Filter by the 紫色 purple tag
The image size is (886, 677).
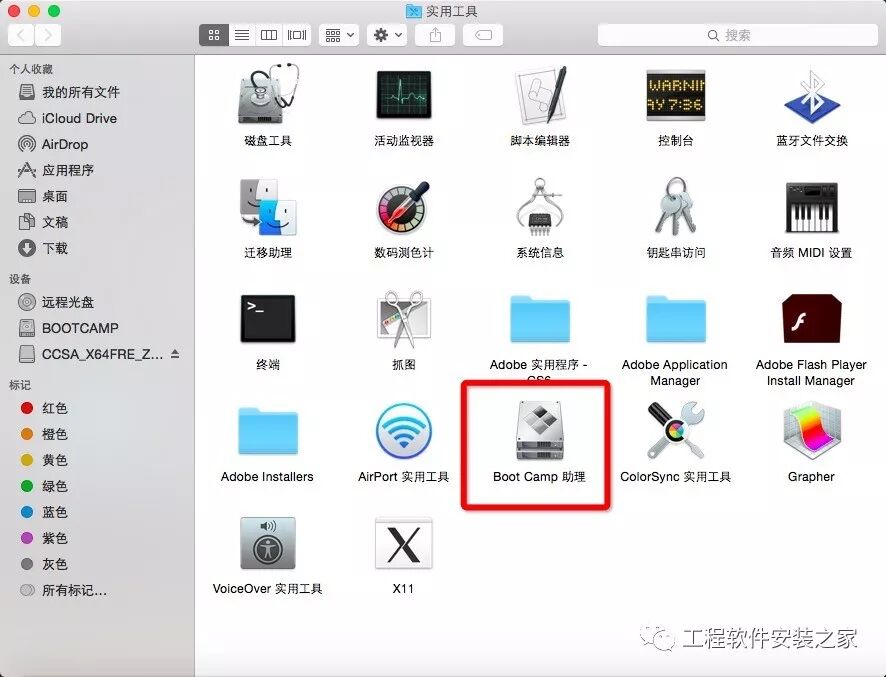click(97, 538)
